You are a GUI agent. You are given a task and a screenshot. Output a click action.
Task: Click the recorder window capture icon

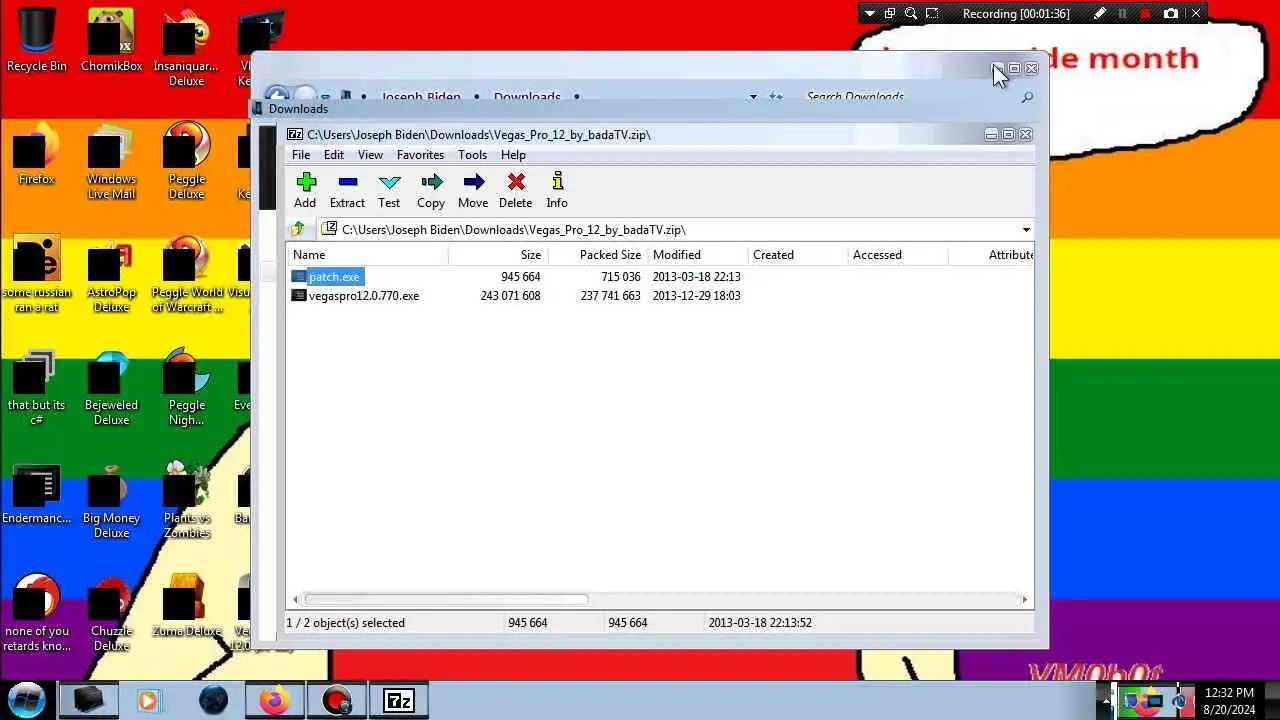(x=890, y=13)
